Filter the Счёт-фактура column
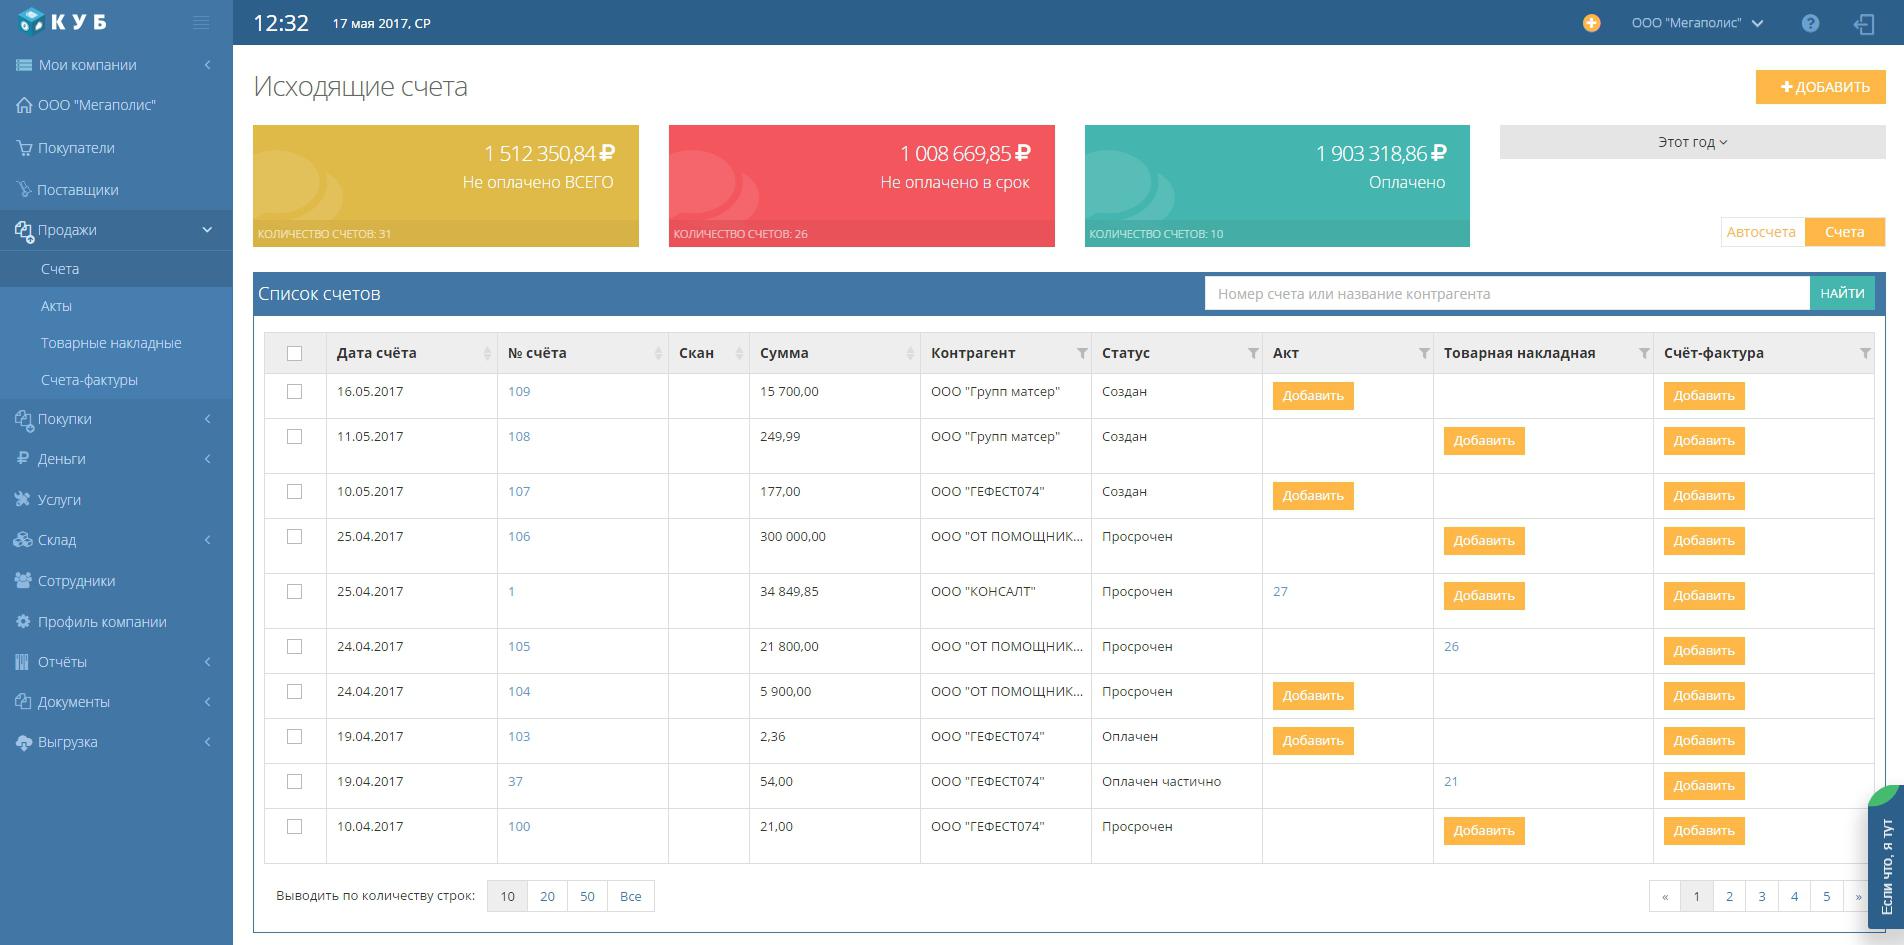Screen dimensions: 1904x945 tap(1865, 353)
